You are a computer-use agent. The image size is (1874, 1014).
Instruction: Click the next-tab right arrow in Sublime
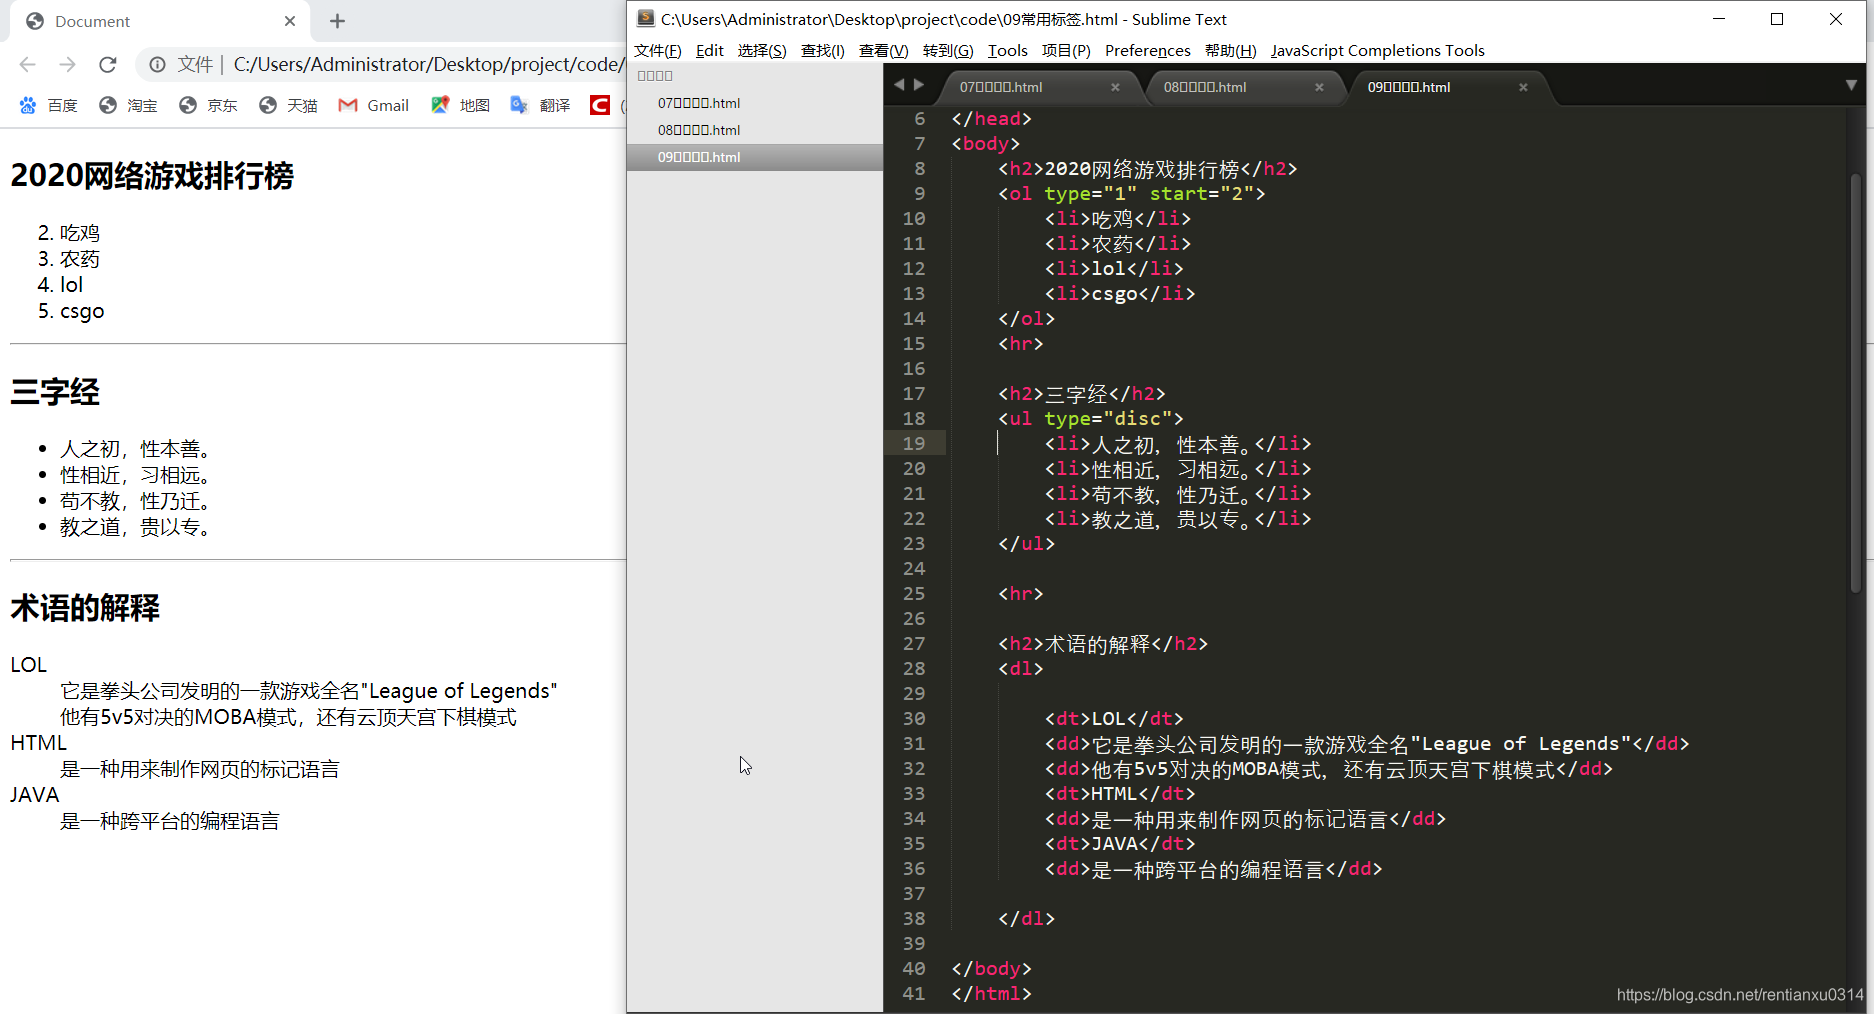coord(919,85)
